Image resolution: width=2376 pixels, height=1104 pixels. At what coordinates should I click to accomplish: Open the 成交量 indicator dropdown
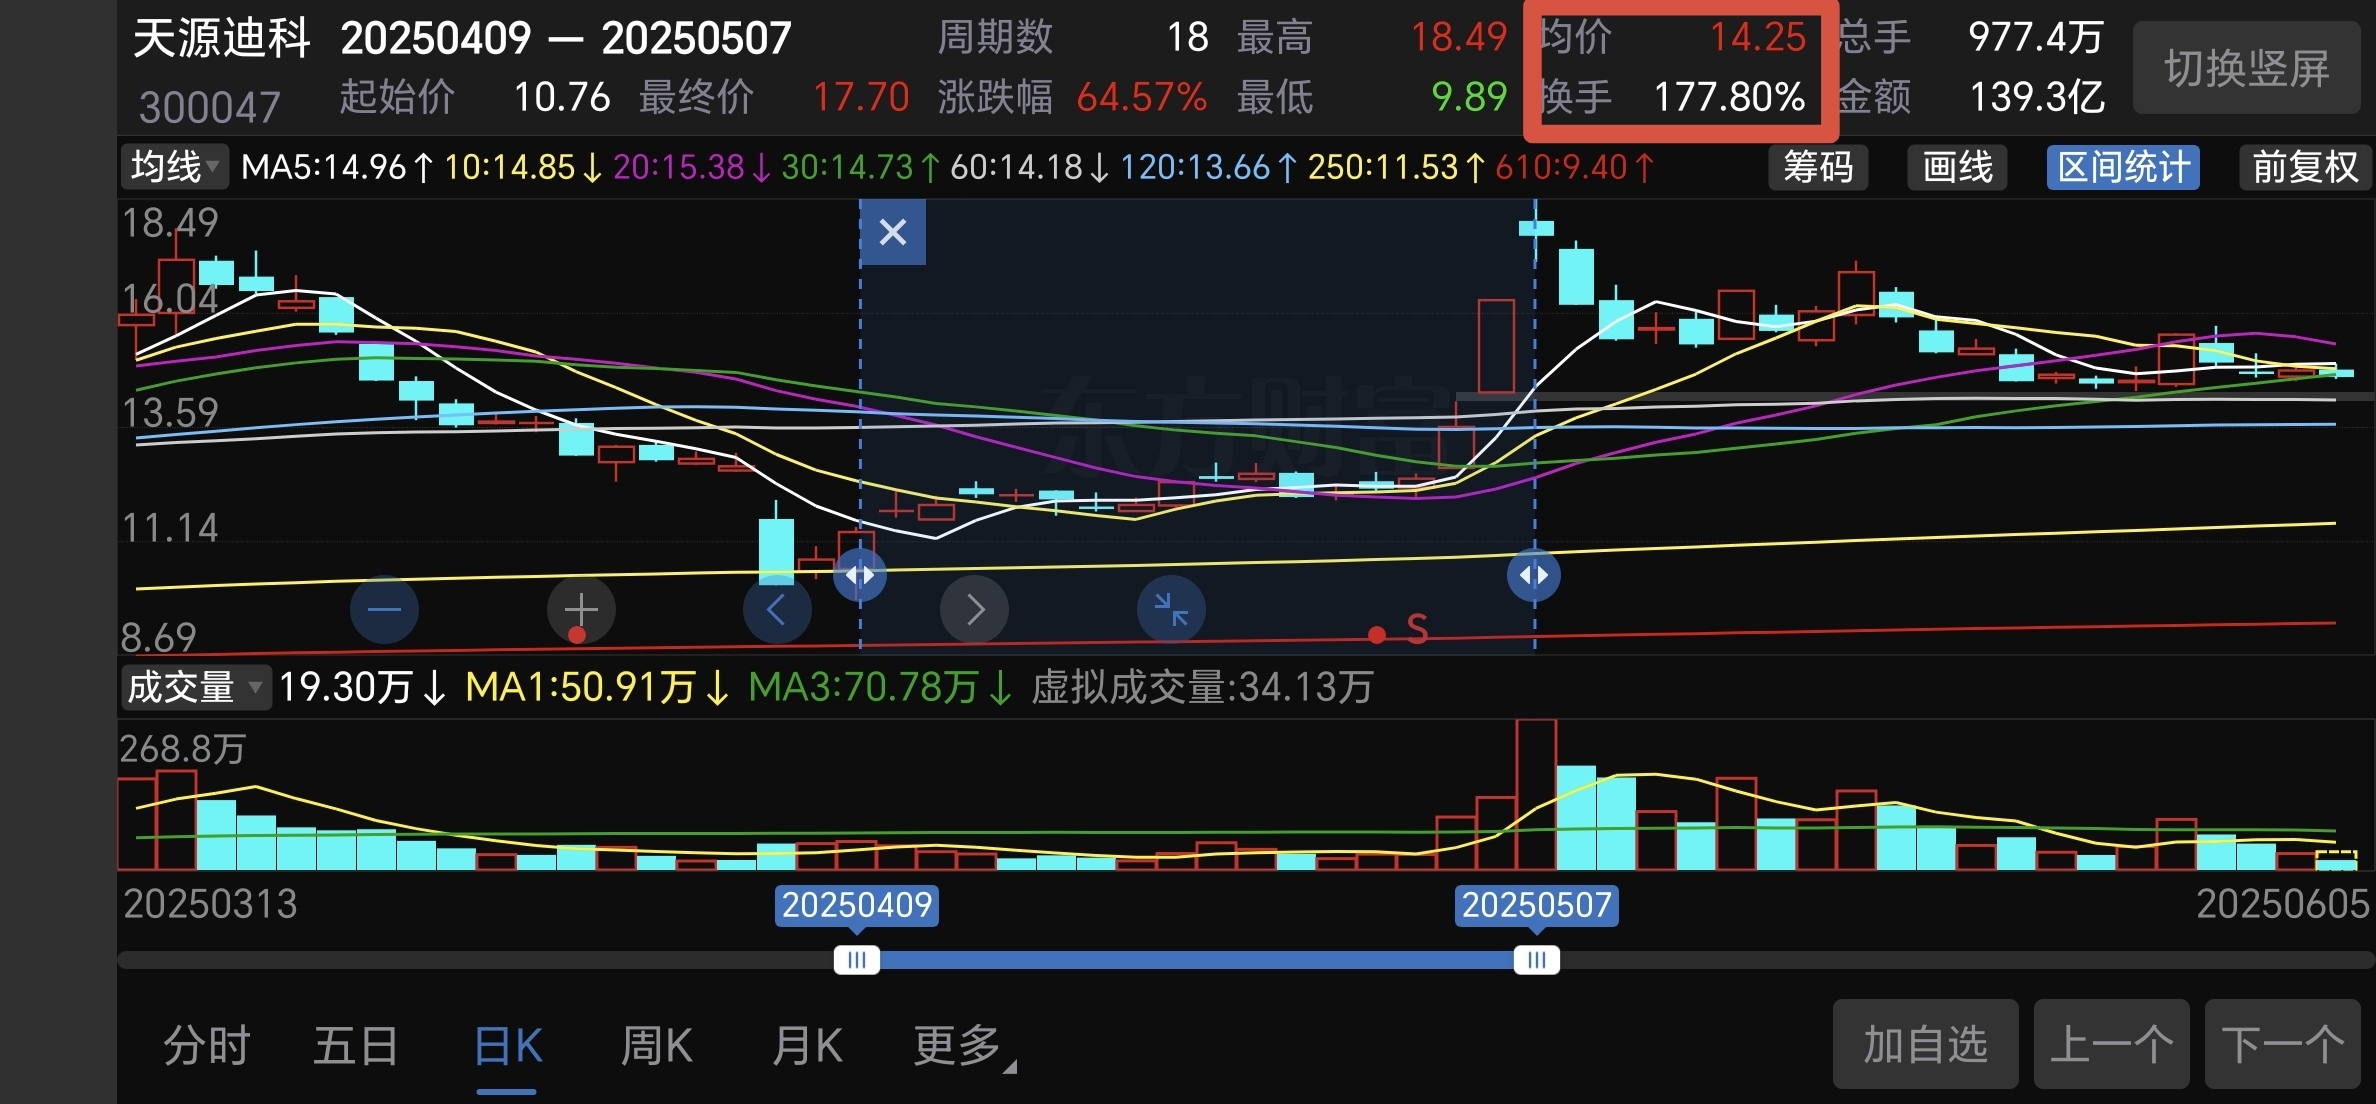coord(195,687)
